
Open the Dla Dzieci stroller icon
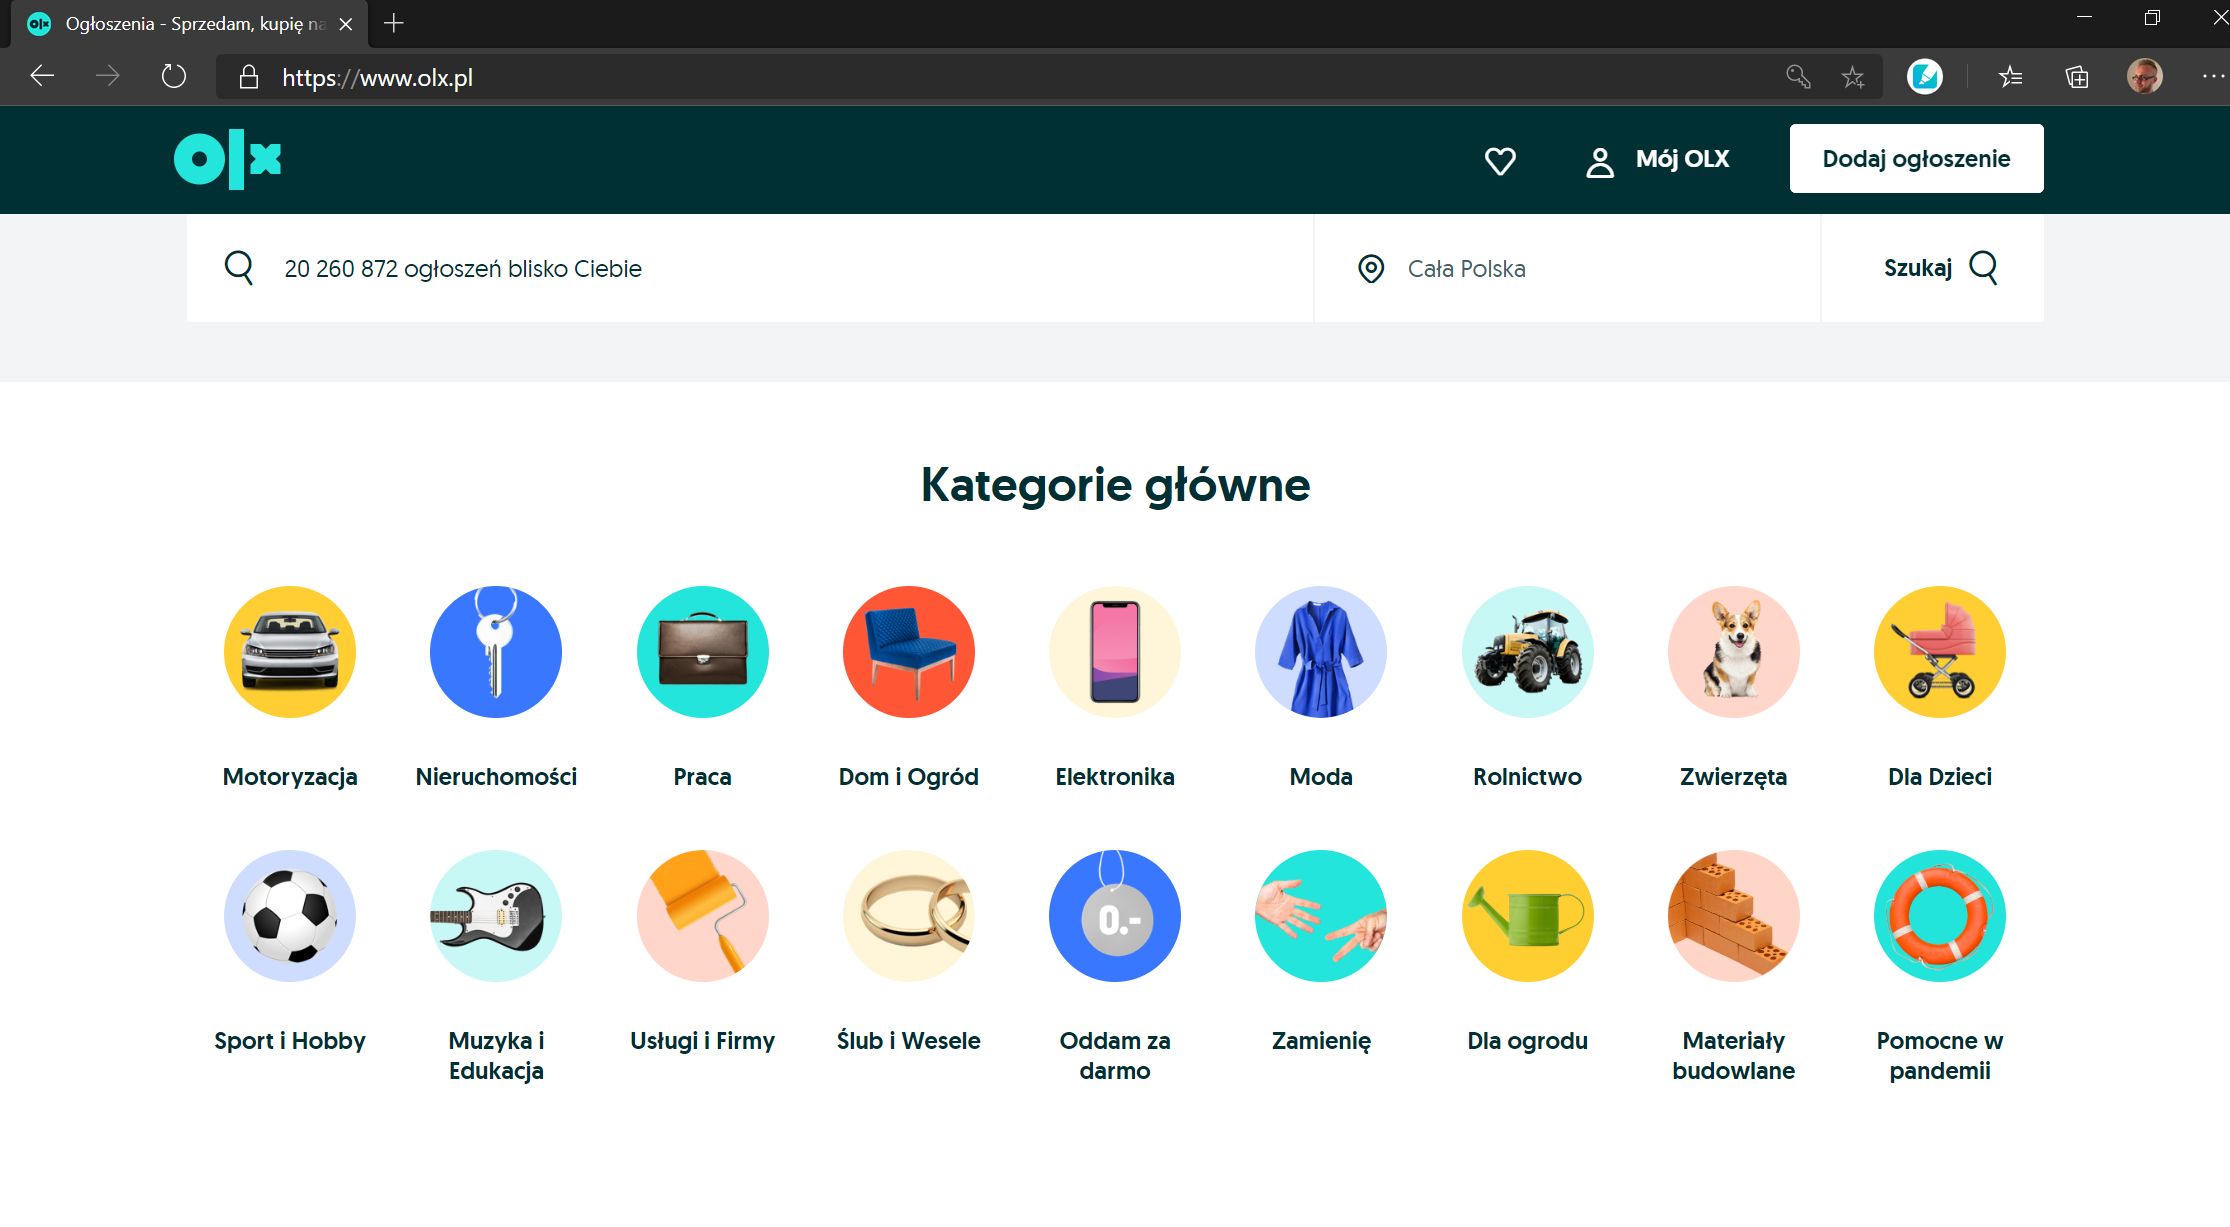click(1939, 651)
